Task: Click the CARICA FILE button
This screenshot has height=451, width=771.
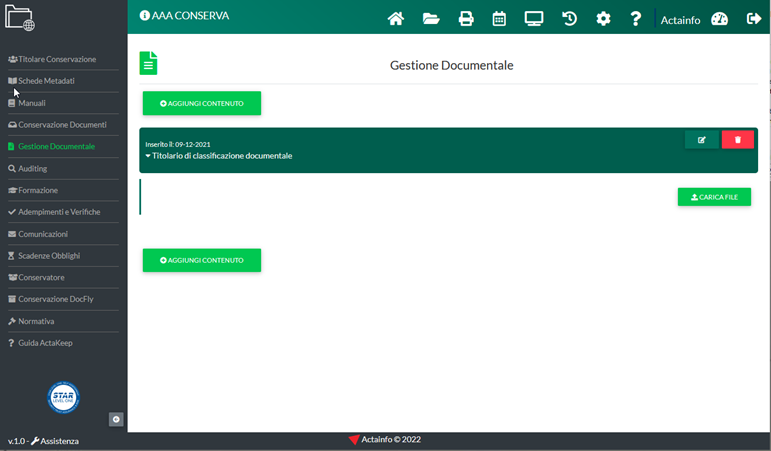Action: (x=714, y=197)
